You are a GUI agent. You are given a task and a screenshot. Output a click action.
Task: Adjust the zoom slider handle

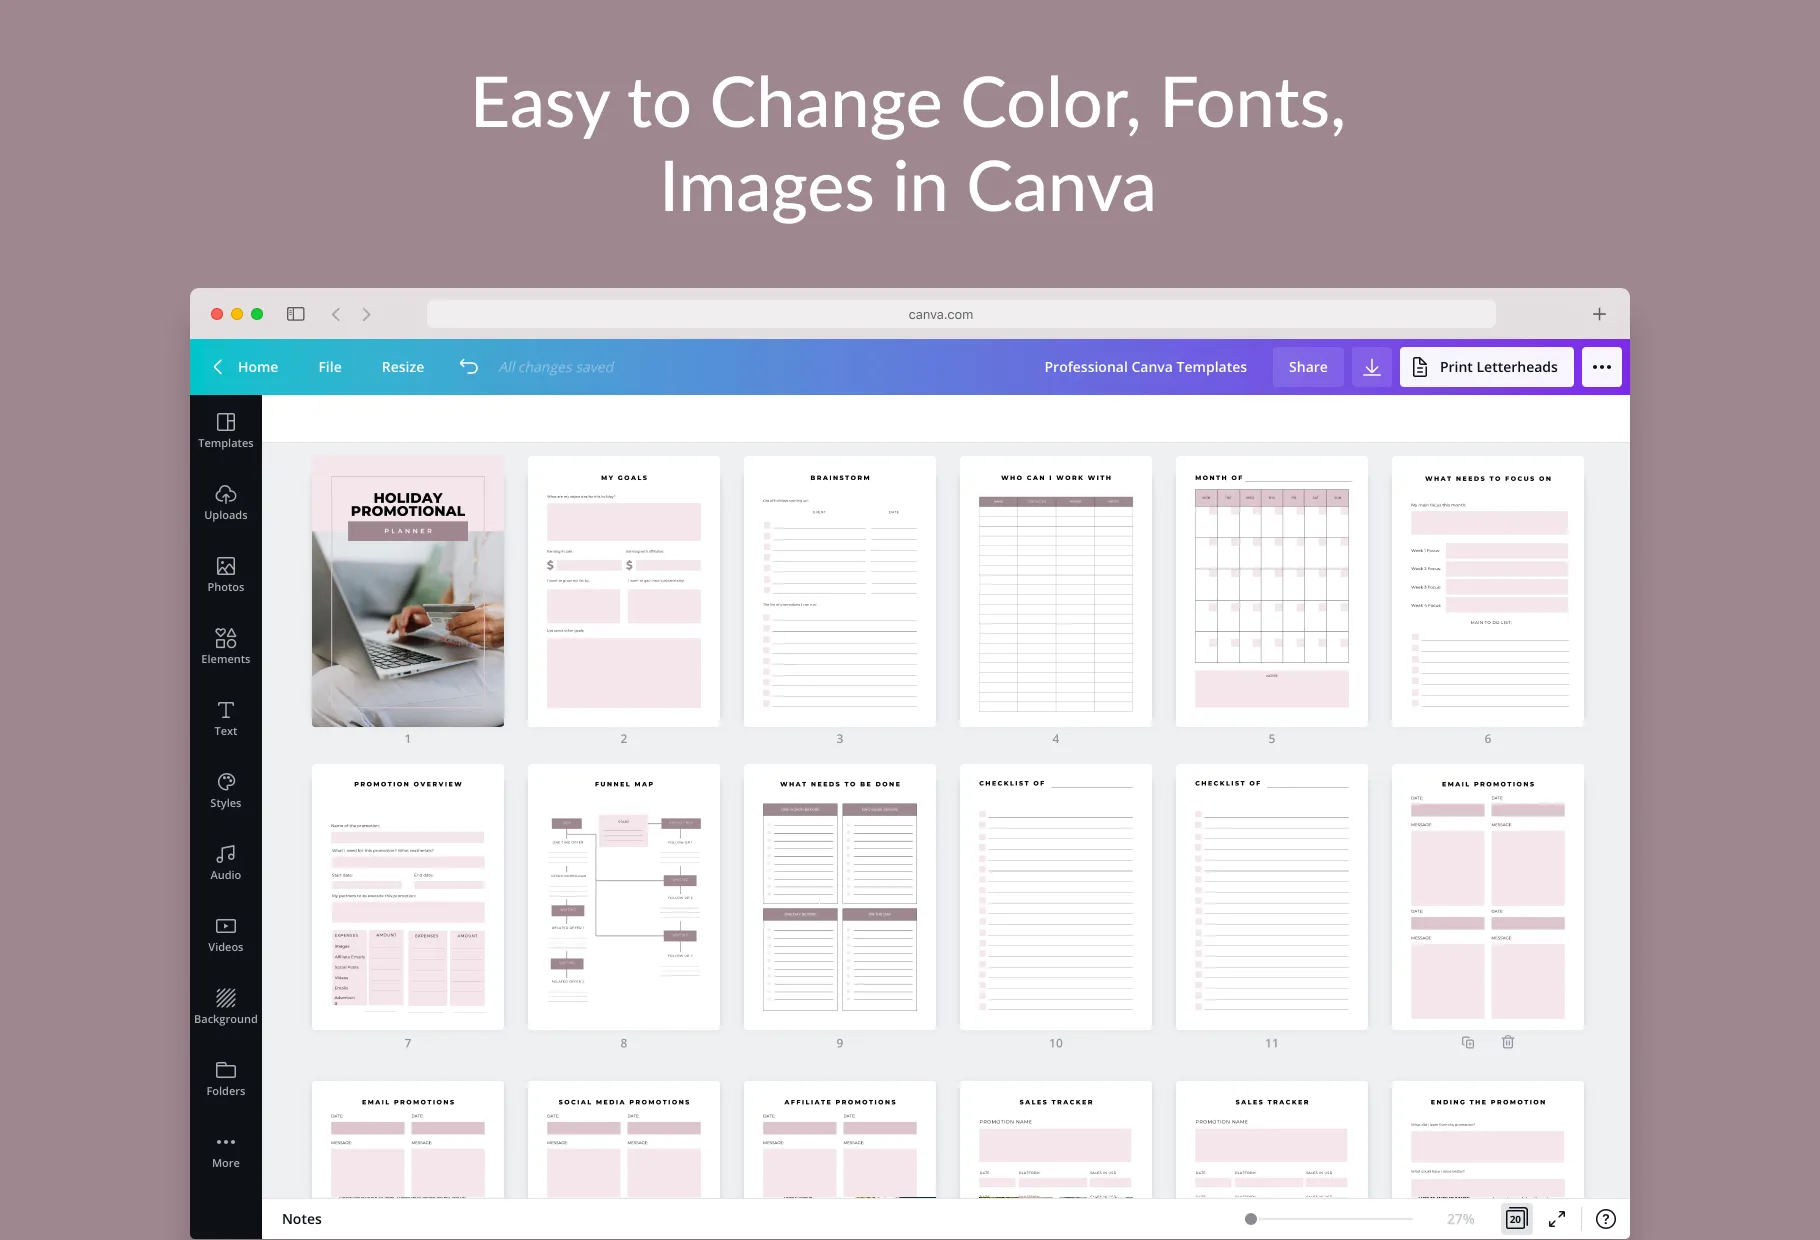click(1251, 1219)
